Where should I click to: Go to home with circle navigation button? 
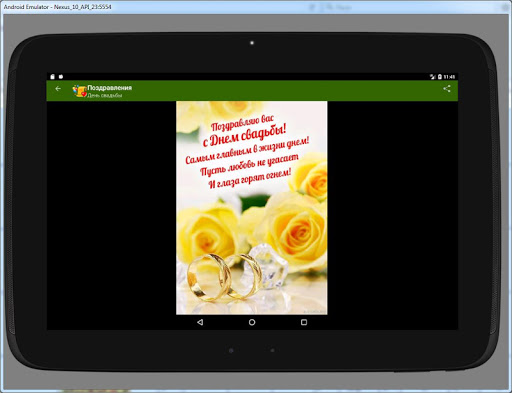tap(252, 322)
